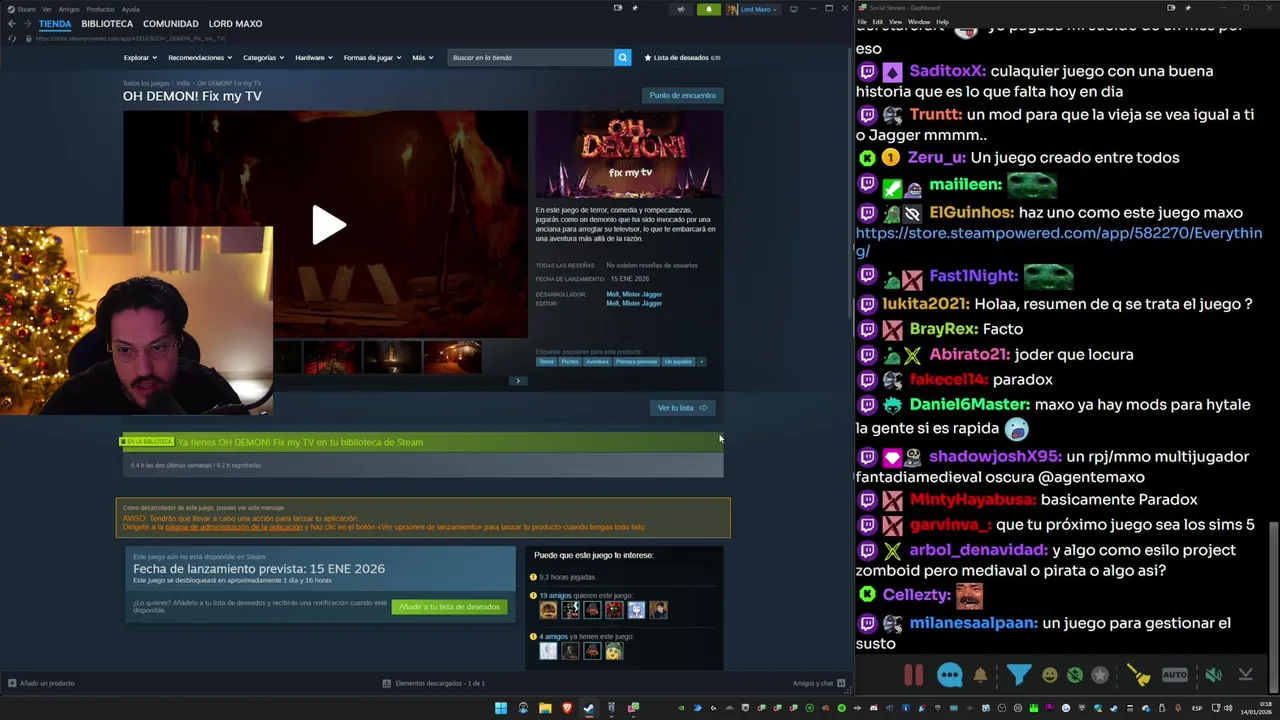The image size is (1280, 720).
Task: Expand the Explorar store menu
Action: [140, 58]
